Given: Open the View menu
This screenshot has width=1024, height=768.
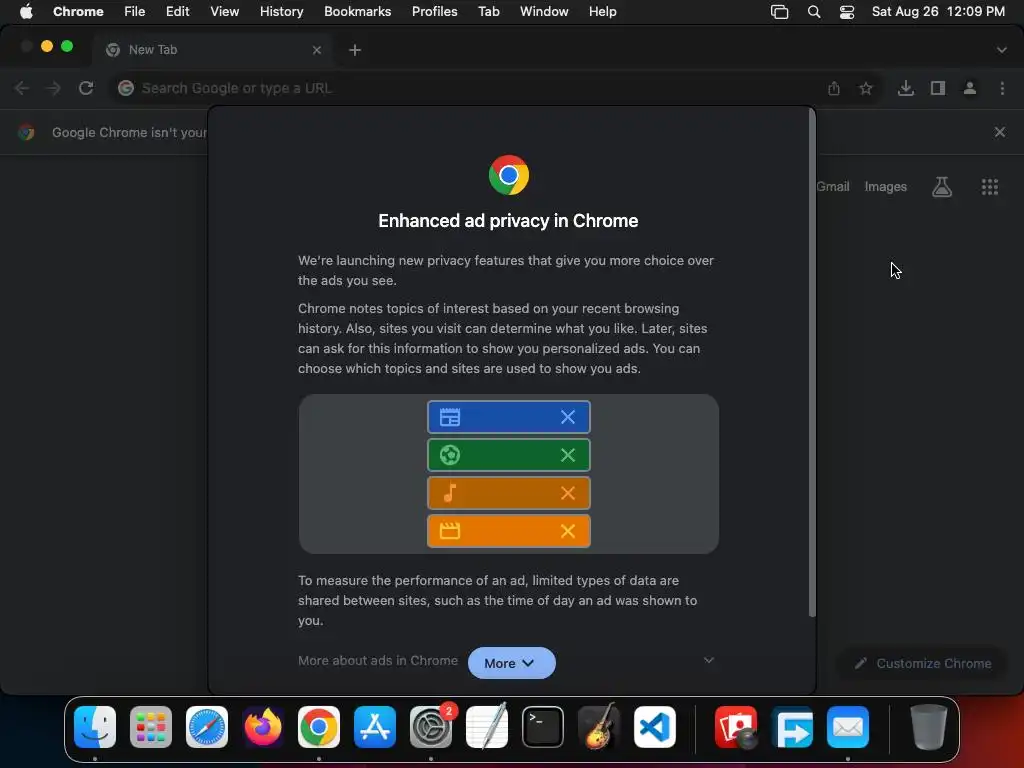Looking at the screenshot, I should tap(224, 11).
